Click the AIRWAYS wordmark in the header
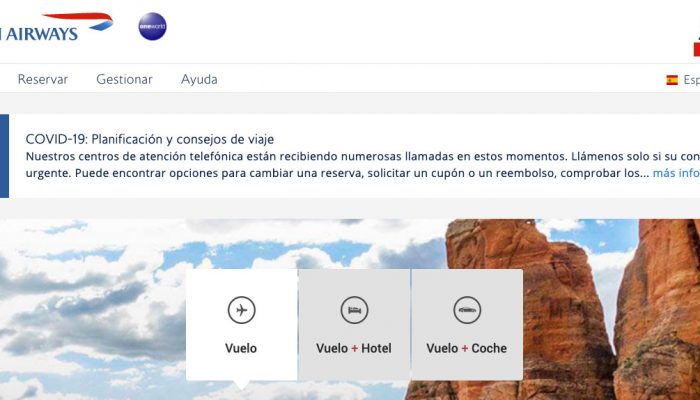 pyautogui.click(x=39, y=34)
